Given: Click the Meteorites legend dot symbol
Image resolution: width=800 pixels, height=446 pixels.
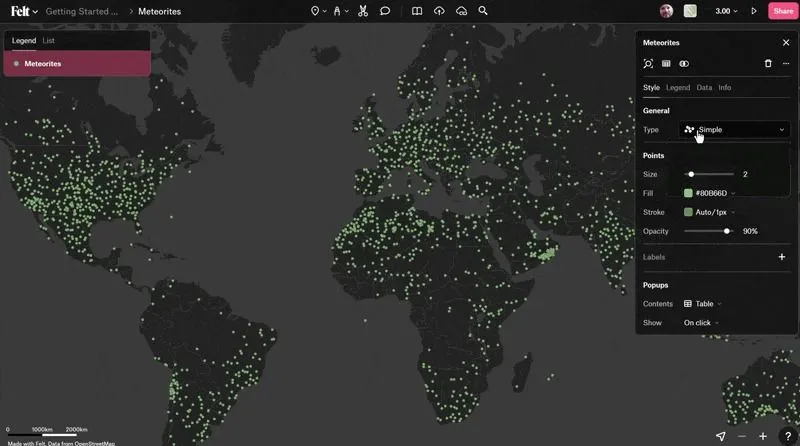Looking at the screenshot, I should [x=16, y=64].
